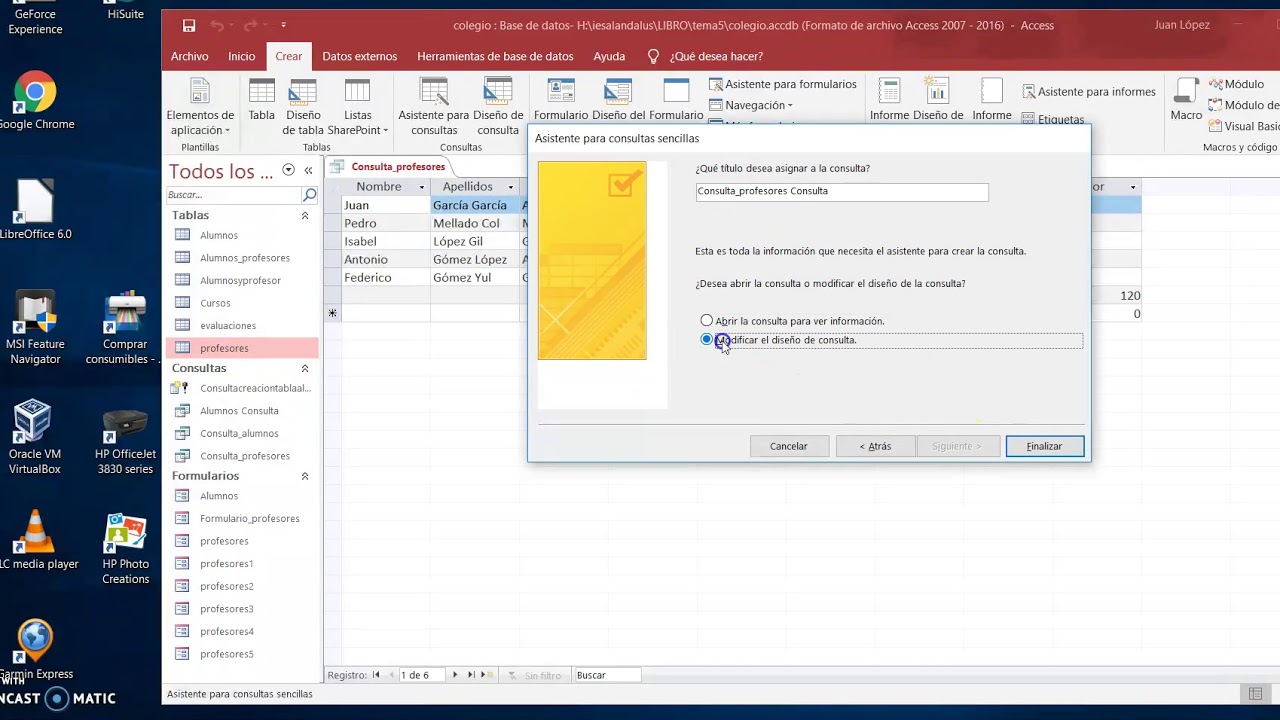Open Herramientas de base de datos tab
Viewport: 1280px width, 720px height.
495,56
